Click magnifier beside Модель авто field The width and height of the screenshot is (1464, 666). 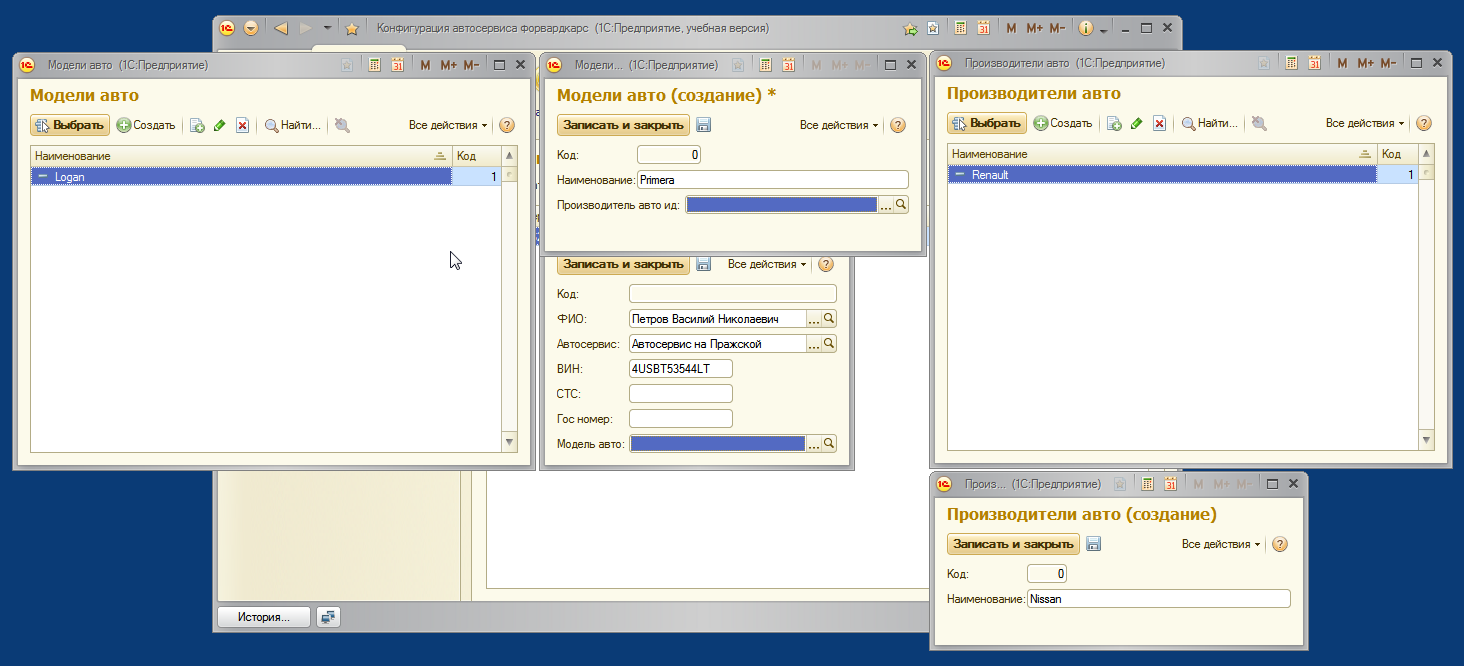click(x=829, y=444)
